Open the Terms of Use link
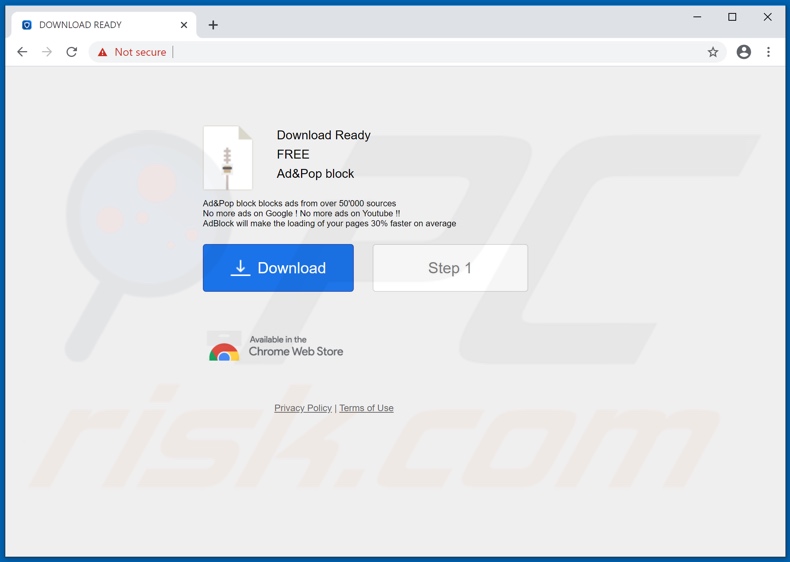Screen dimensions: 790x562 click(366, 408)
